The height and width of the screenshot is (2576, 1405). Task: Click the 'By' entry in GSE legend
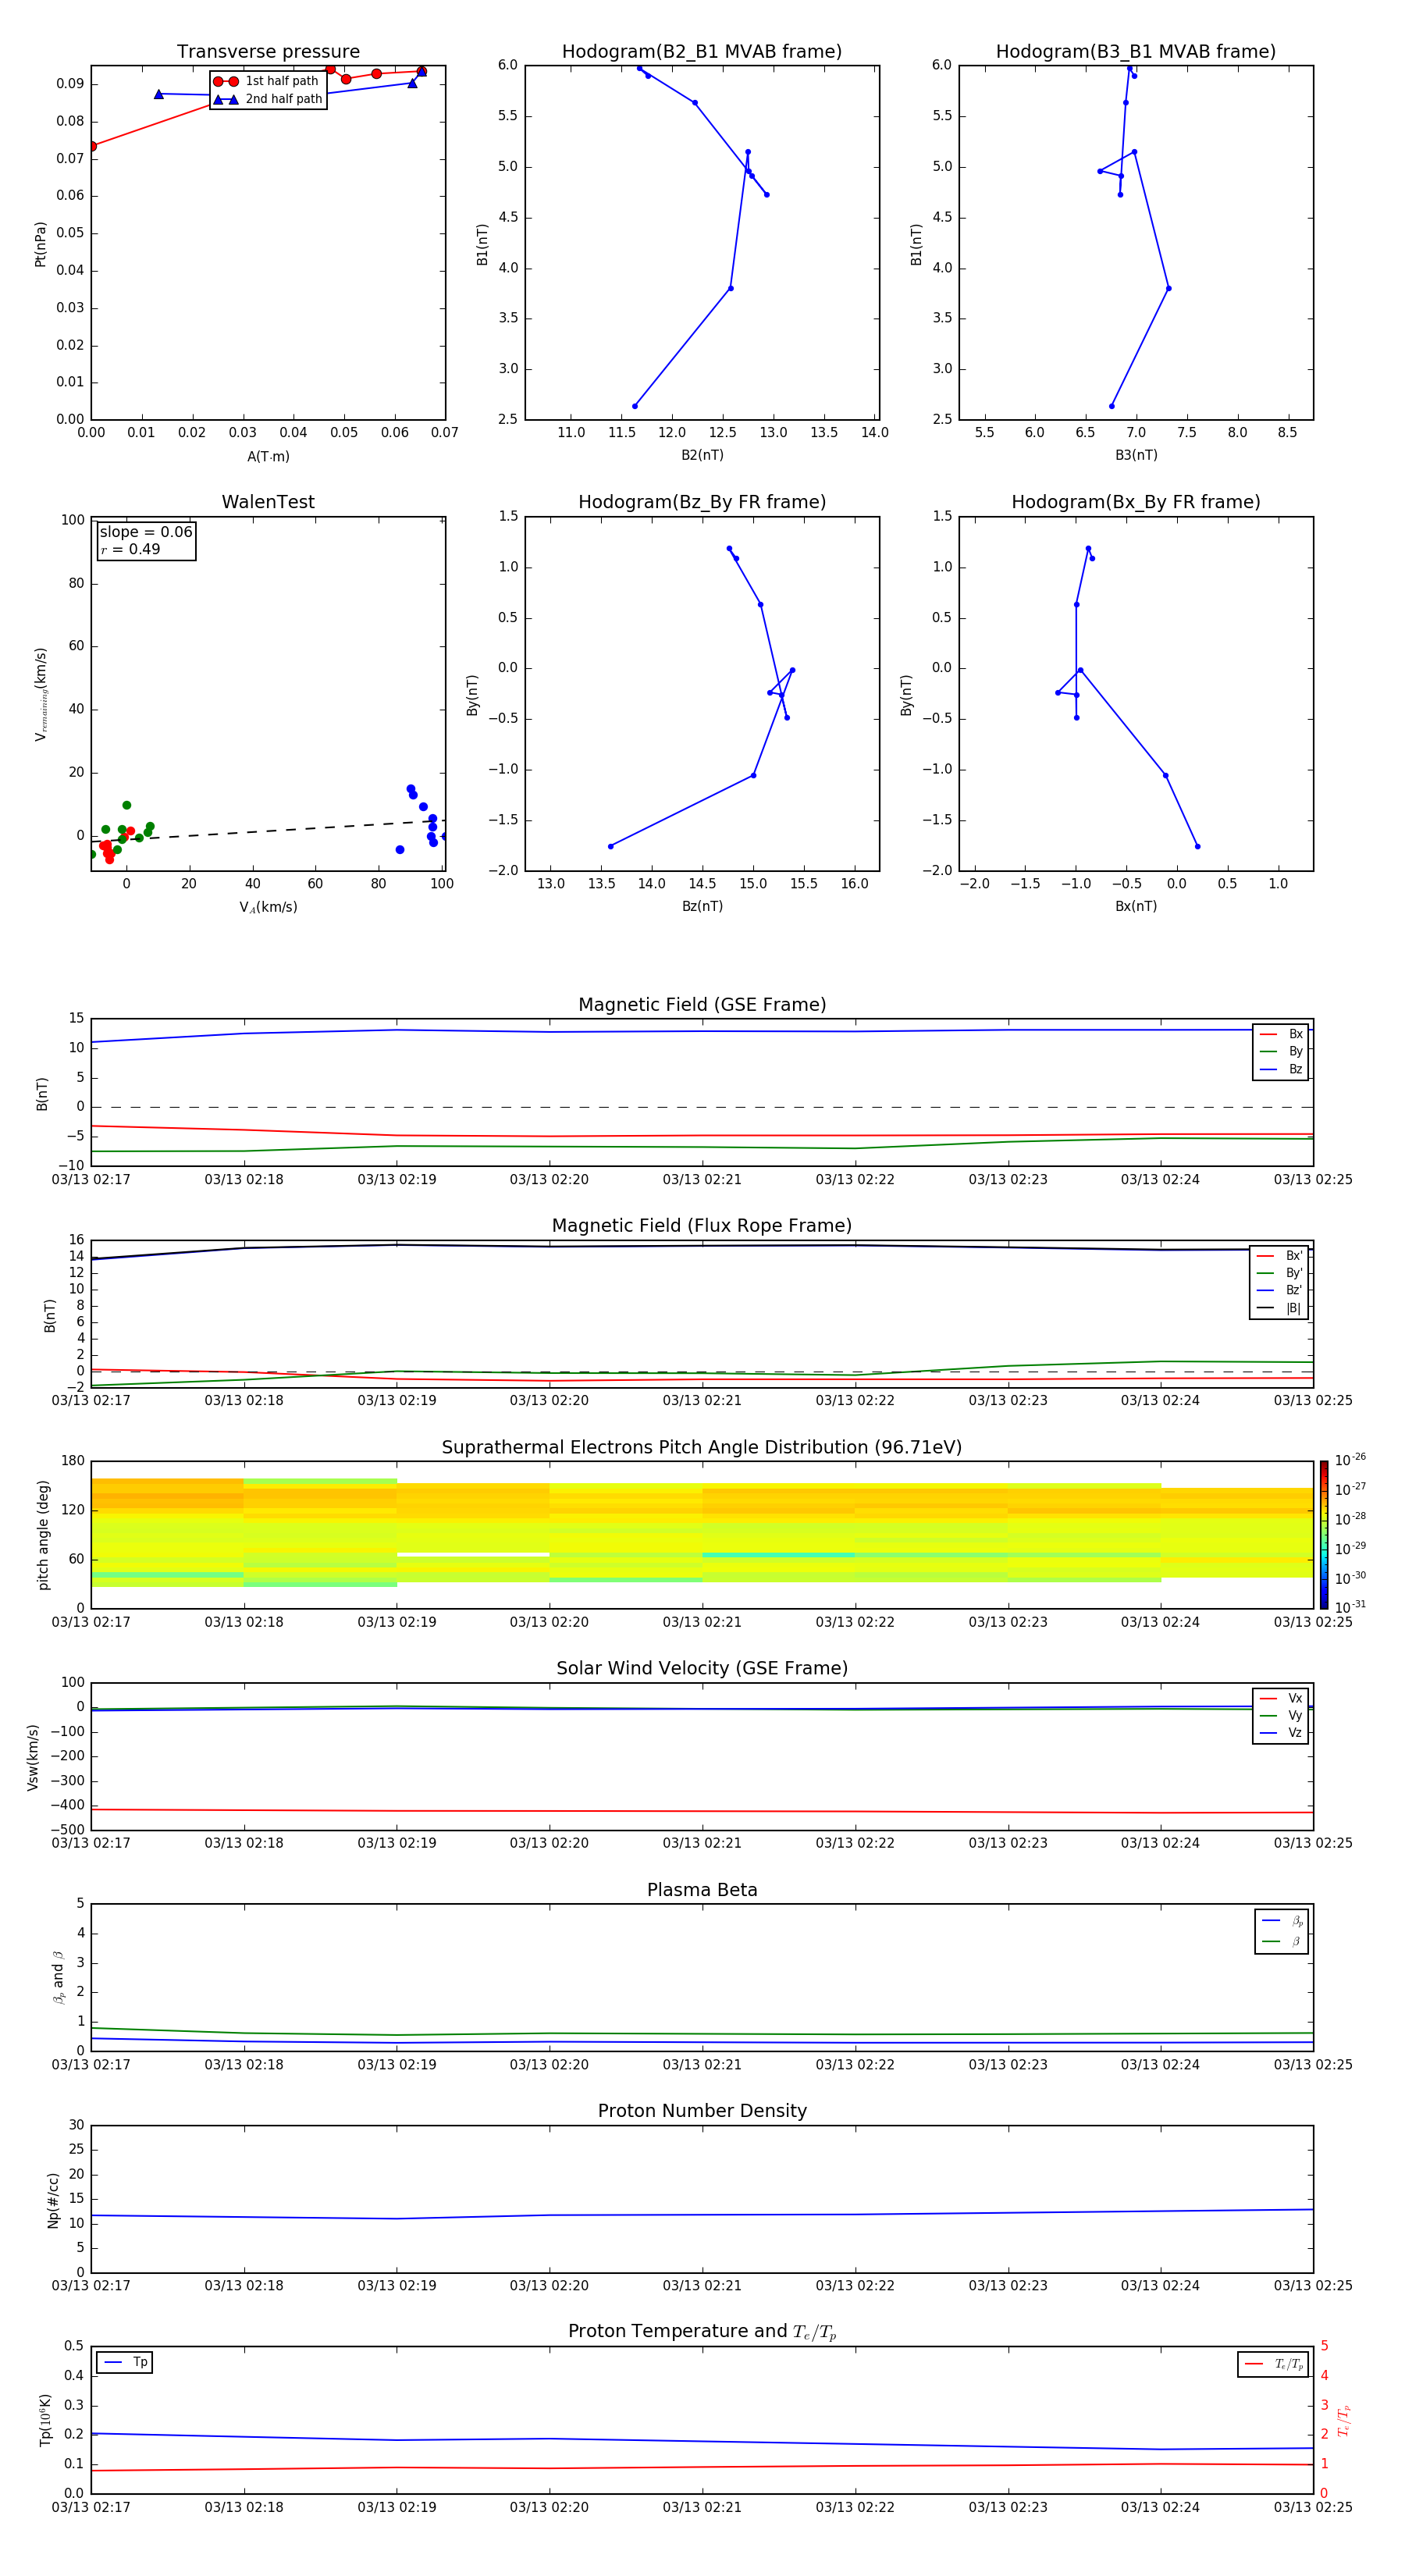1282,1051
